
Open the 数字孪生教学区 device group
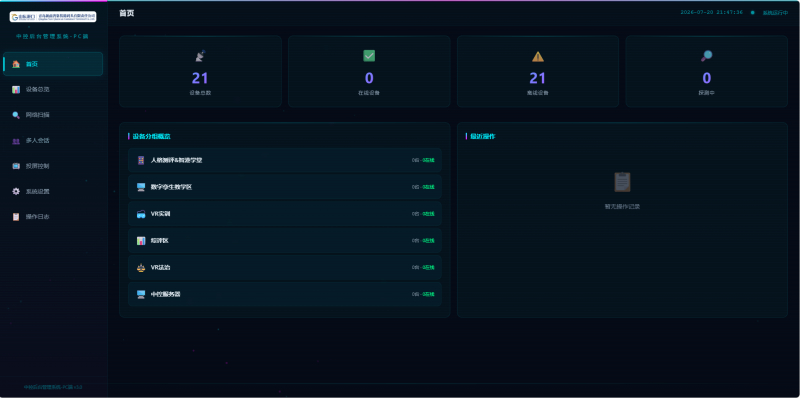click(285, 187)
